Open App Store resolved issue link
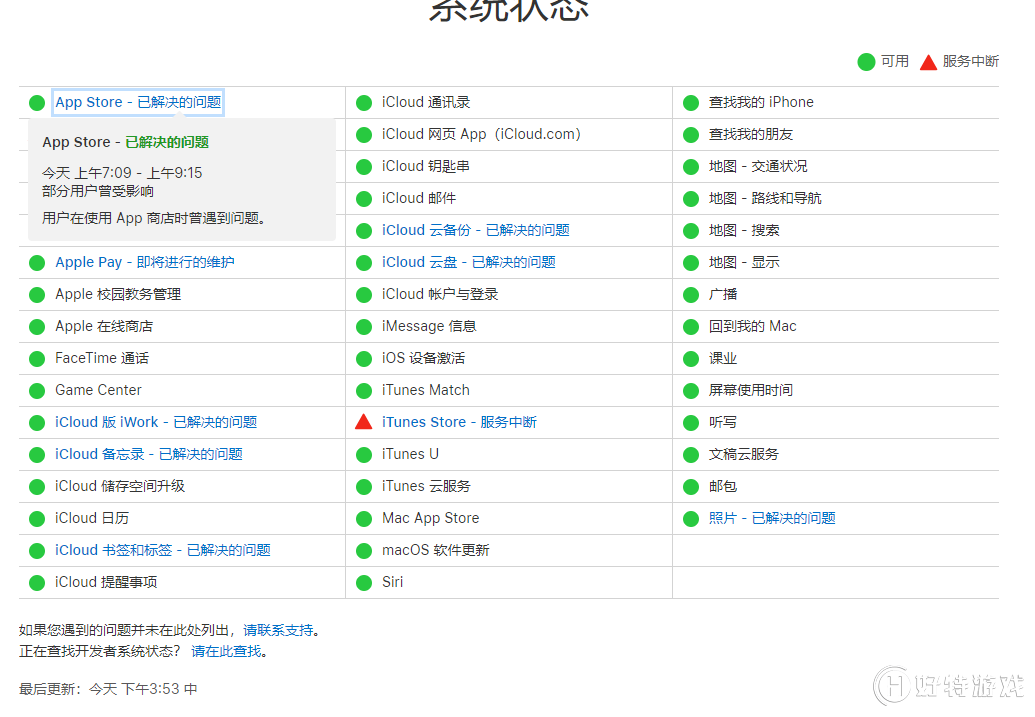Screen dimensions: 1035x717 click(x=138, y=102)
